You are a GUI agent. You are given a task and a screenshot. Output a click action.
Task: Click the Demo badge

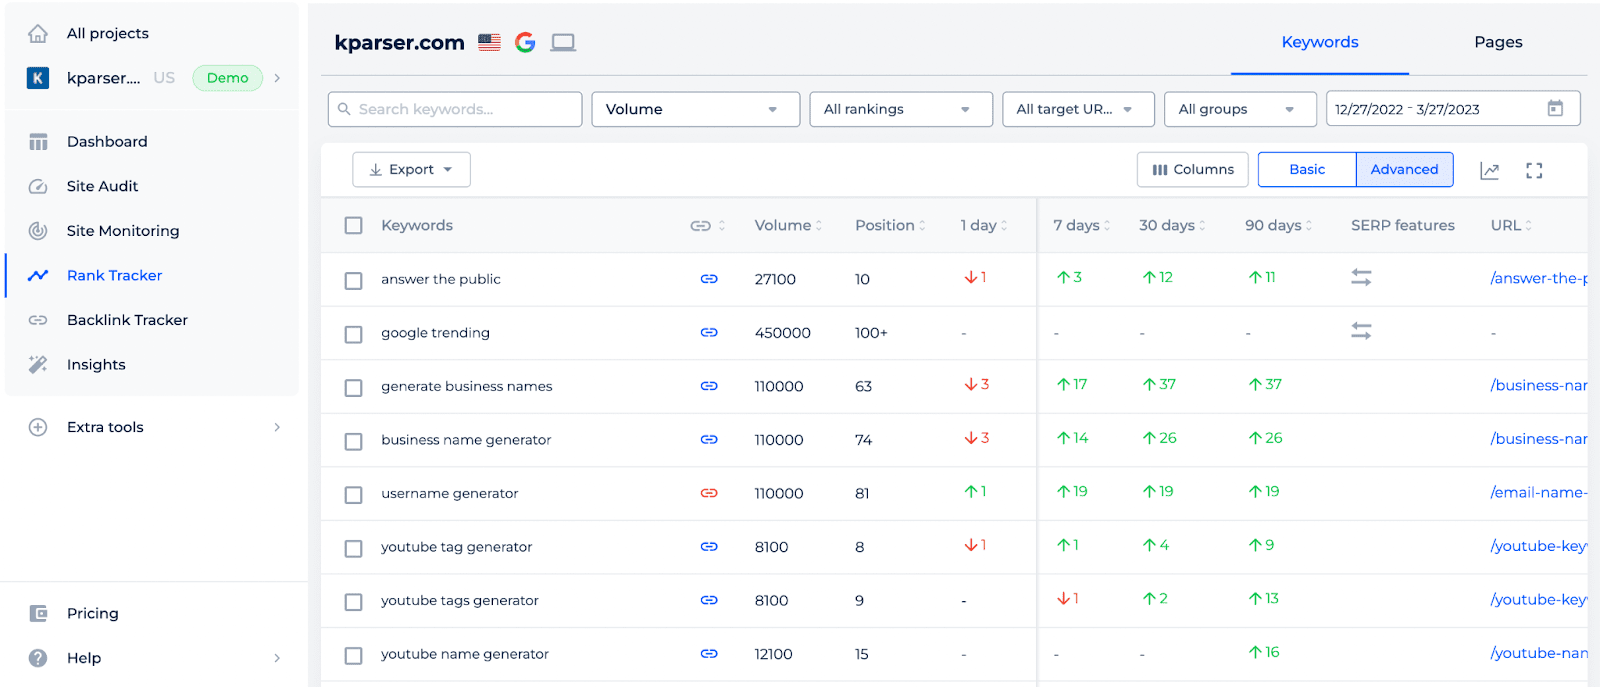227,78
